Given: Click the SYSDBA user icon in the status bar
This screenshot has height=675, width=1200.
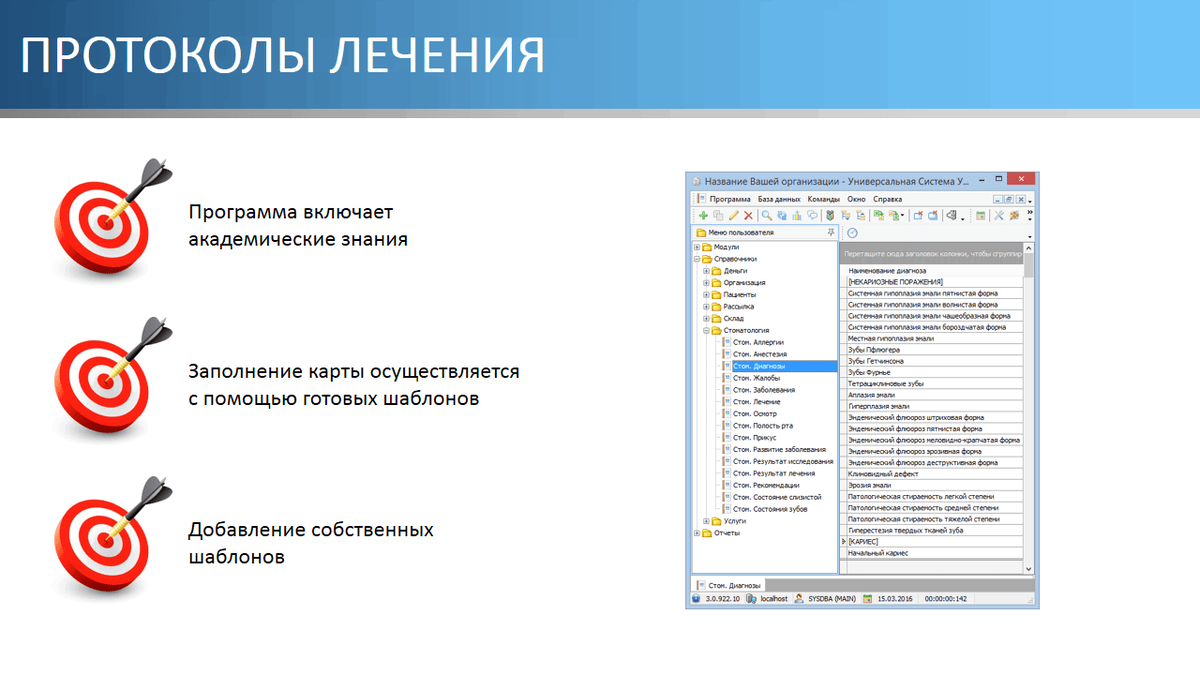Looking at the screenshot, I should click(x=797, y=598).
